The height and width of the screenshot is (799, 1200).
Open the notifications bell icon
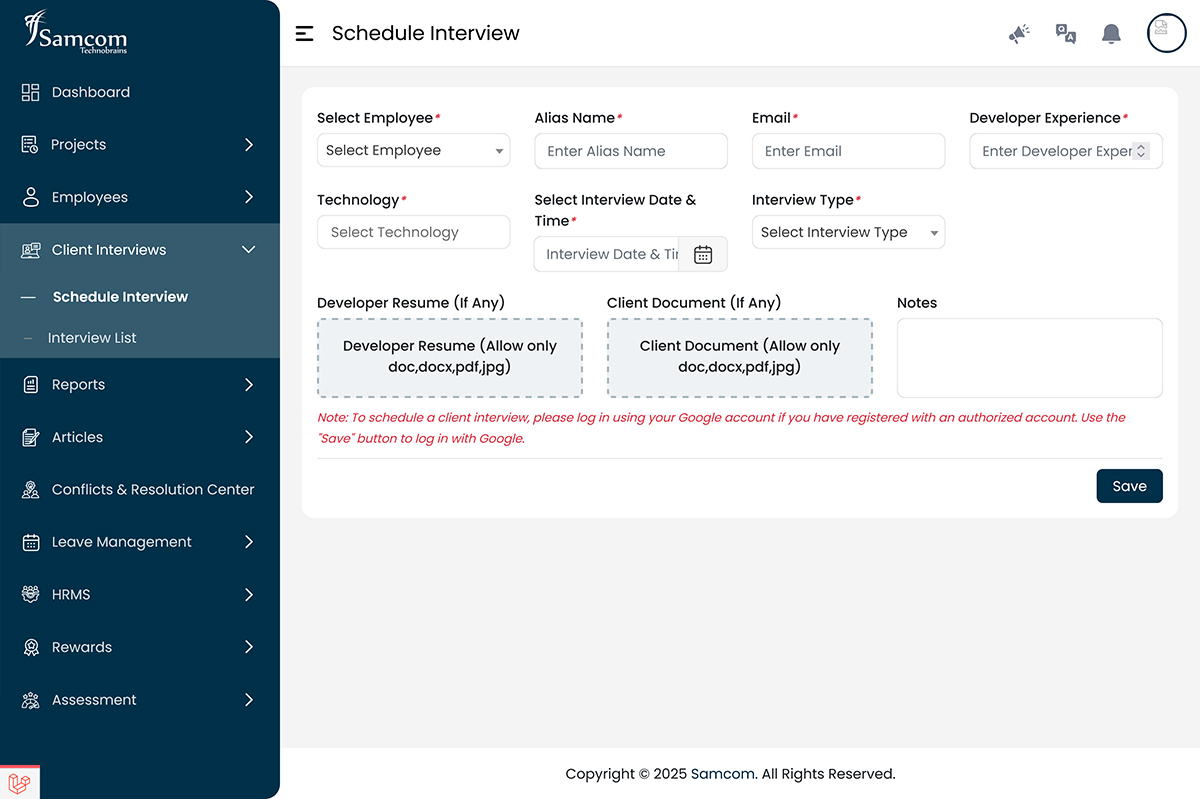point(1111,34)
